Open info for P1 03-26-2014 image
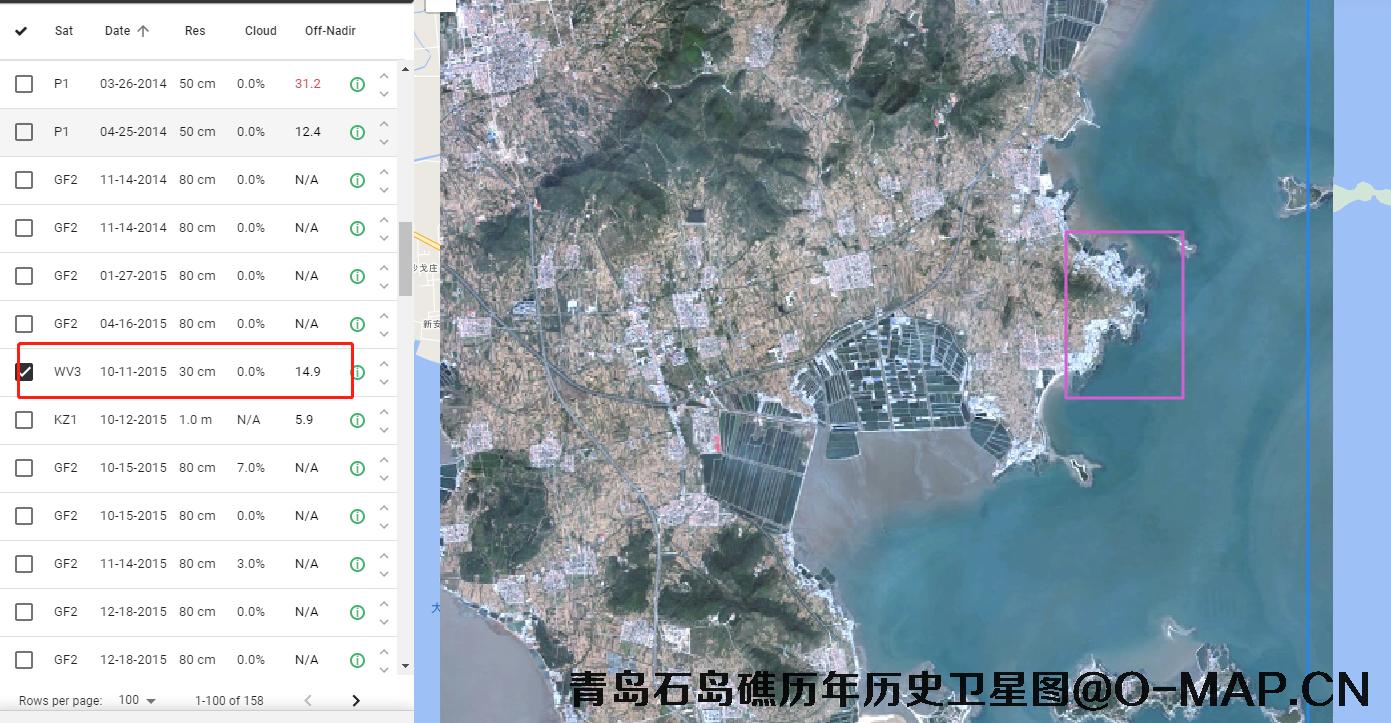The image size is (1391, 723). [x=357, y=84]
